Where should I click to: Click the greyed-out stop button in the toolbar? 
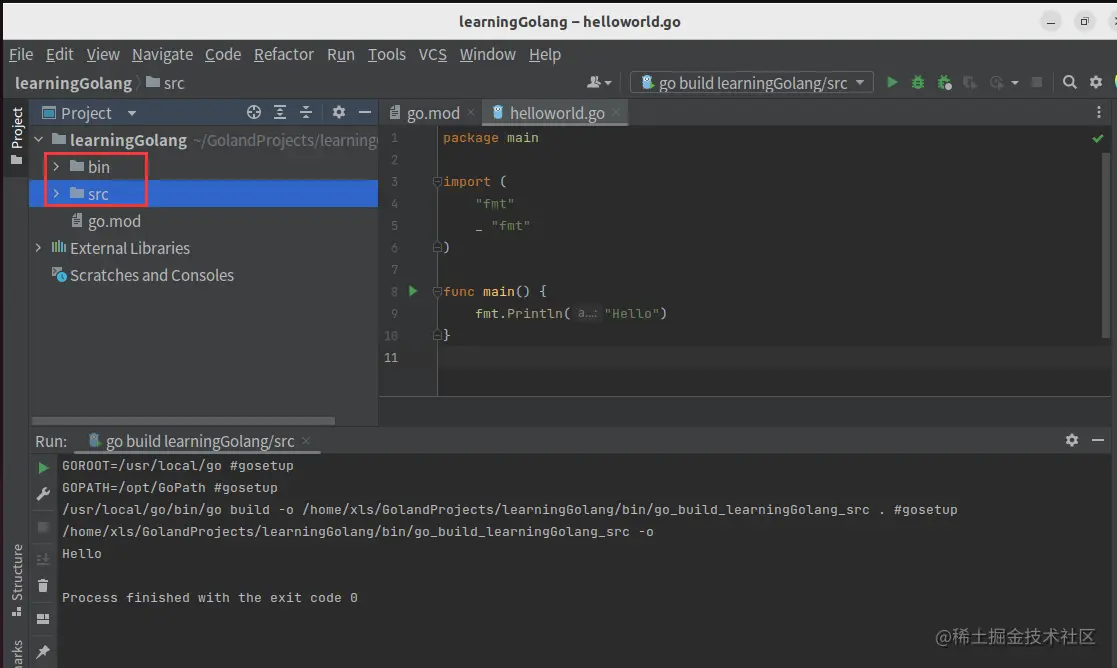[1037, 83]
